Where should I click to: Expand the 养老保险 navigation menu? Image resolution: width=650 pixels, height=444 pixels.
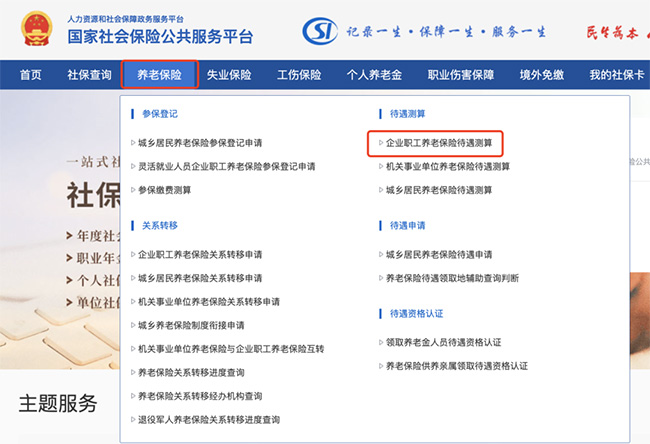[x=159, y=75]
